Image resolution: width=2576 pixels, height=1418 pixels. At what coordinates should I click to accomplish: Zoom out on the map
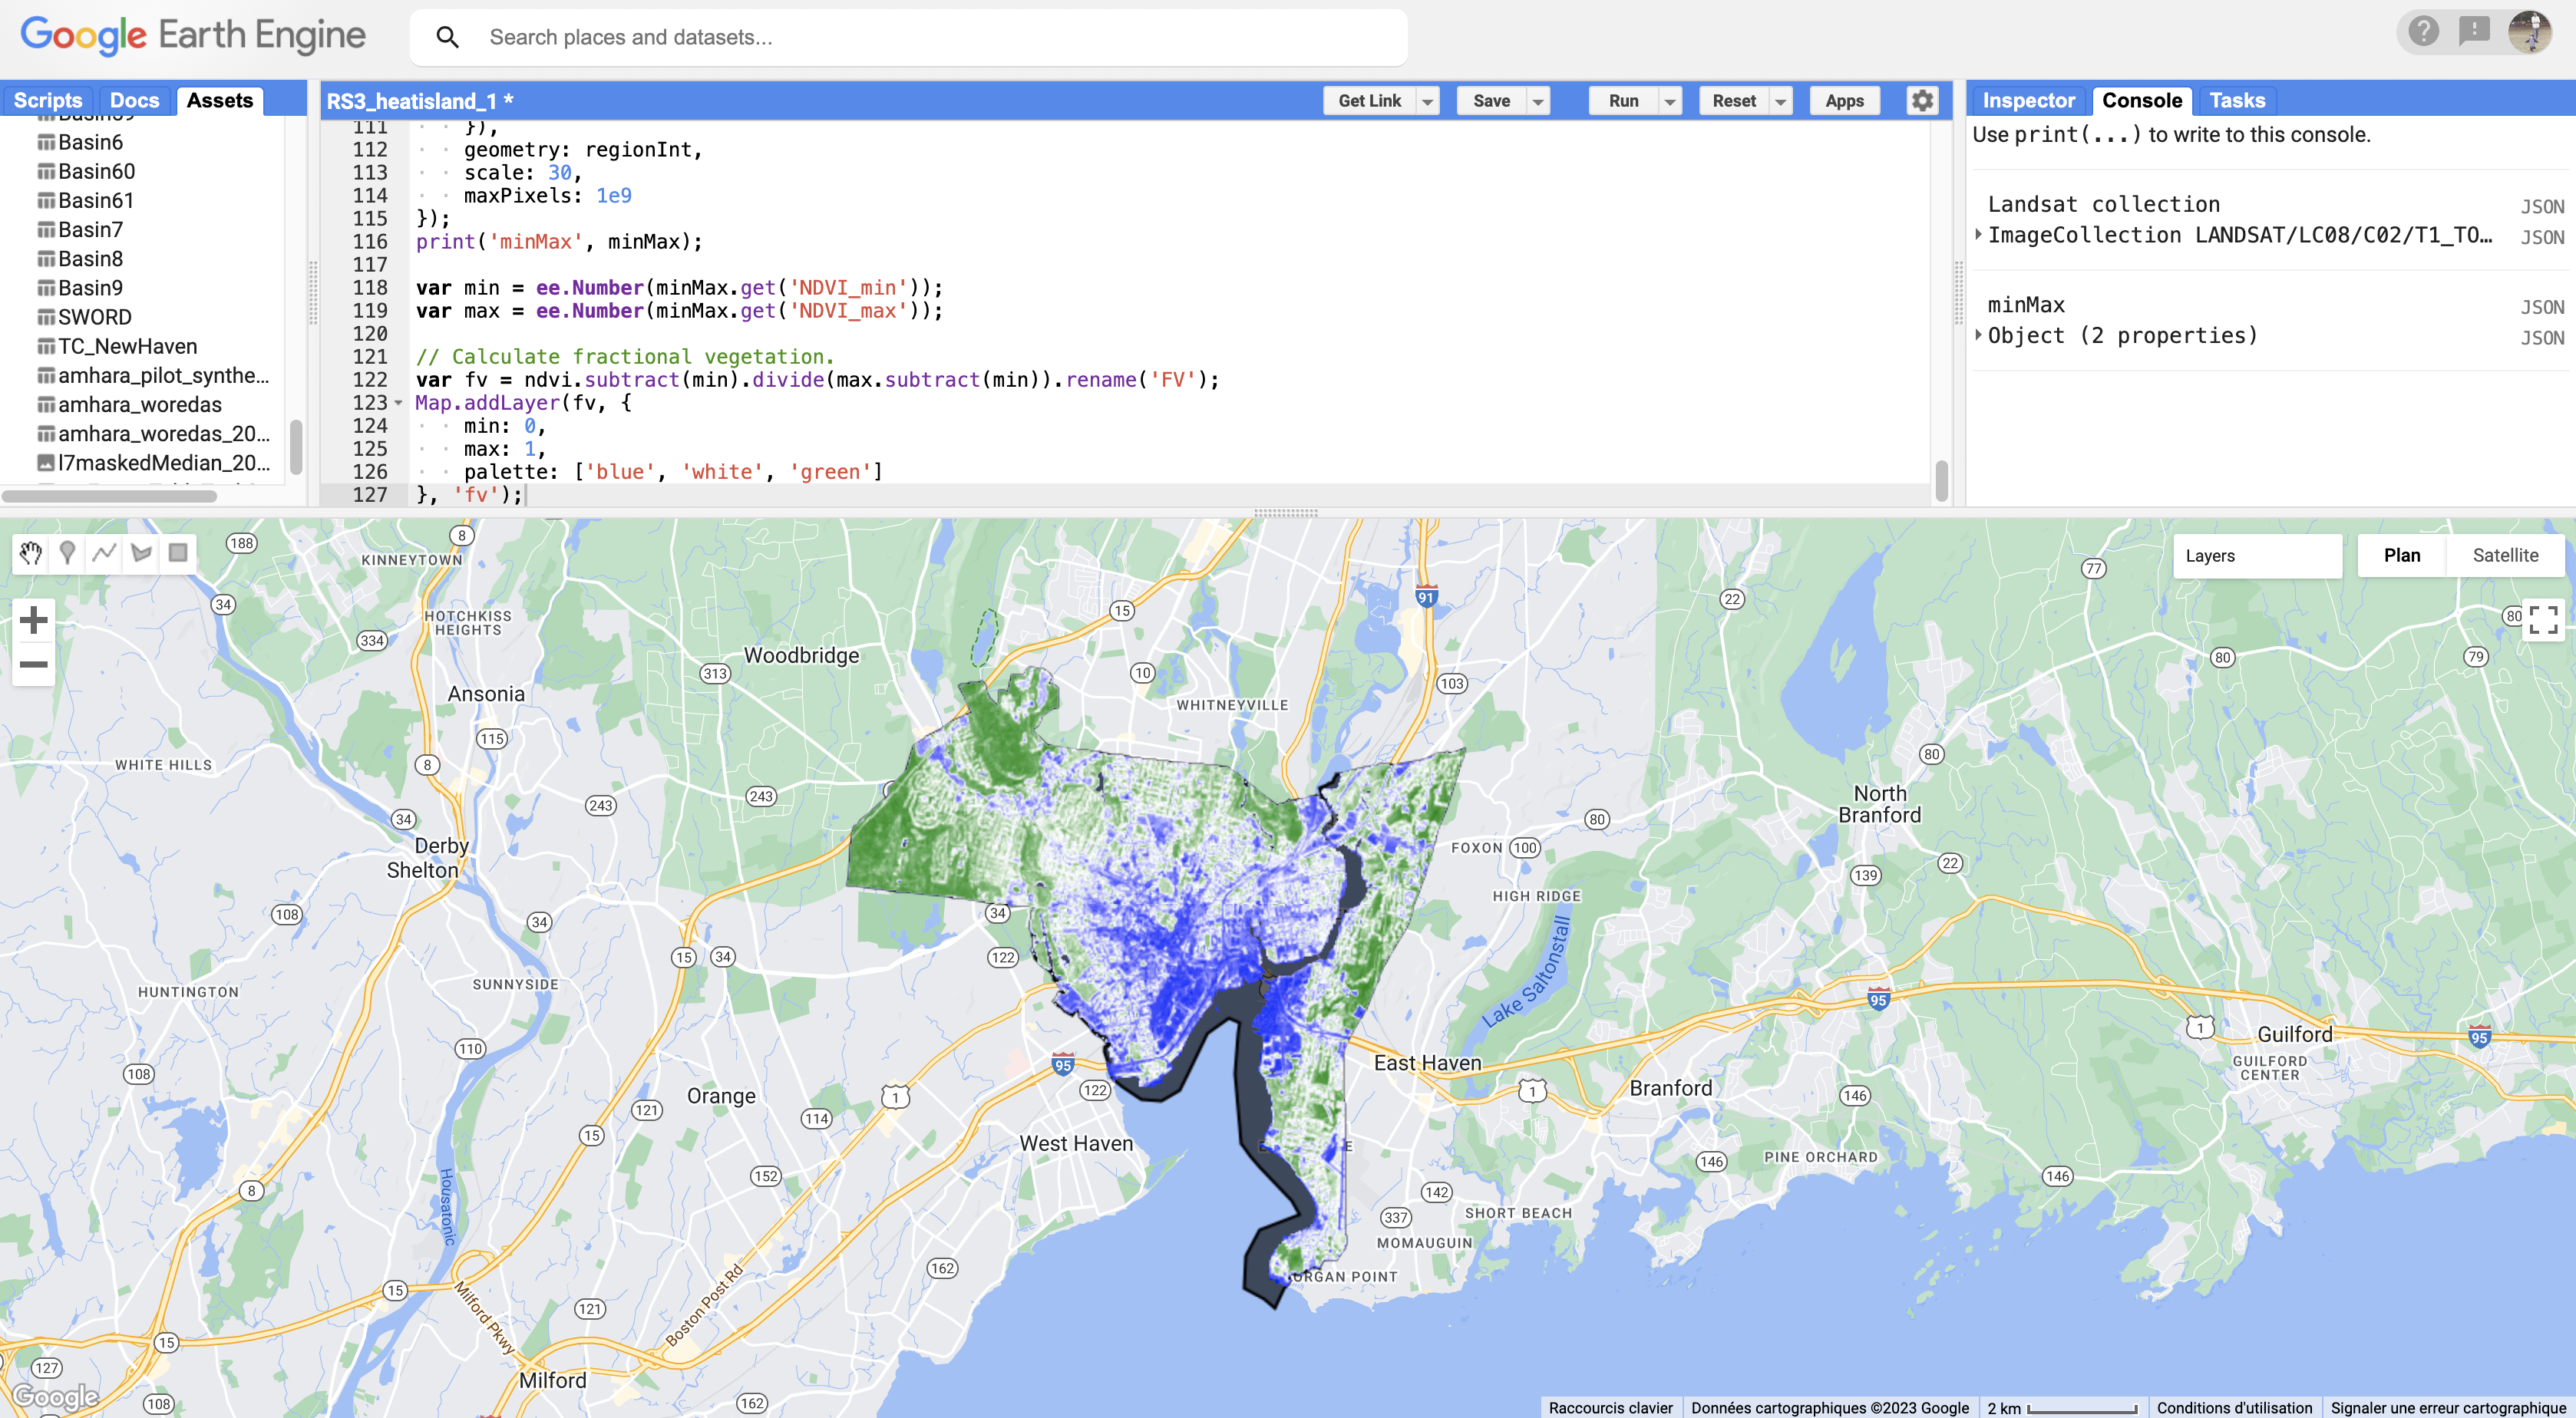click(34, 664)
